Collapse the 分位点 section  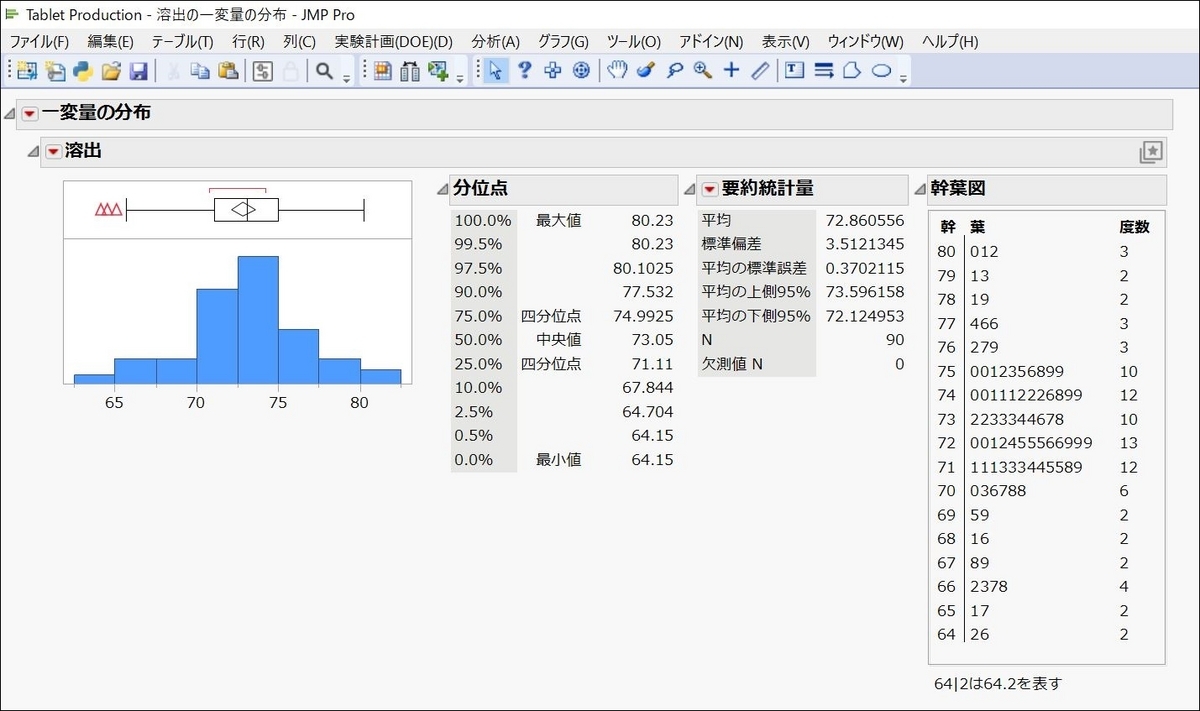pyautogui.click(x=443, y=189)
